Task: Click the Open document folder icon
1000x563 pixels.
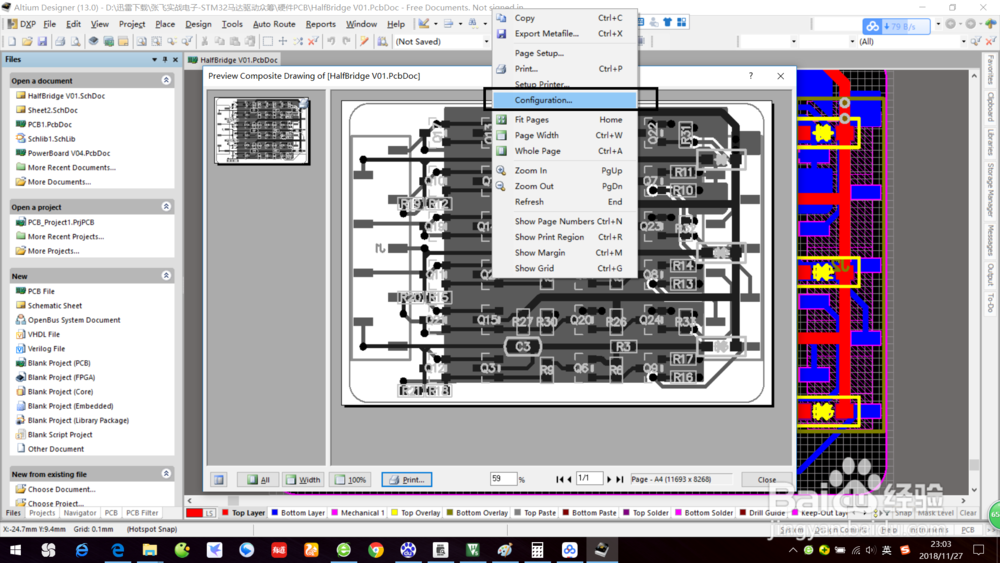Action: (27, 41)
